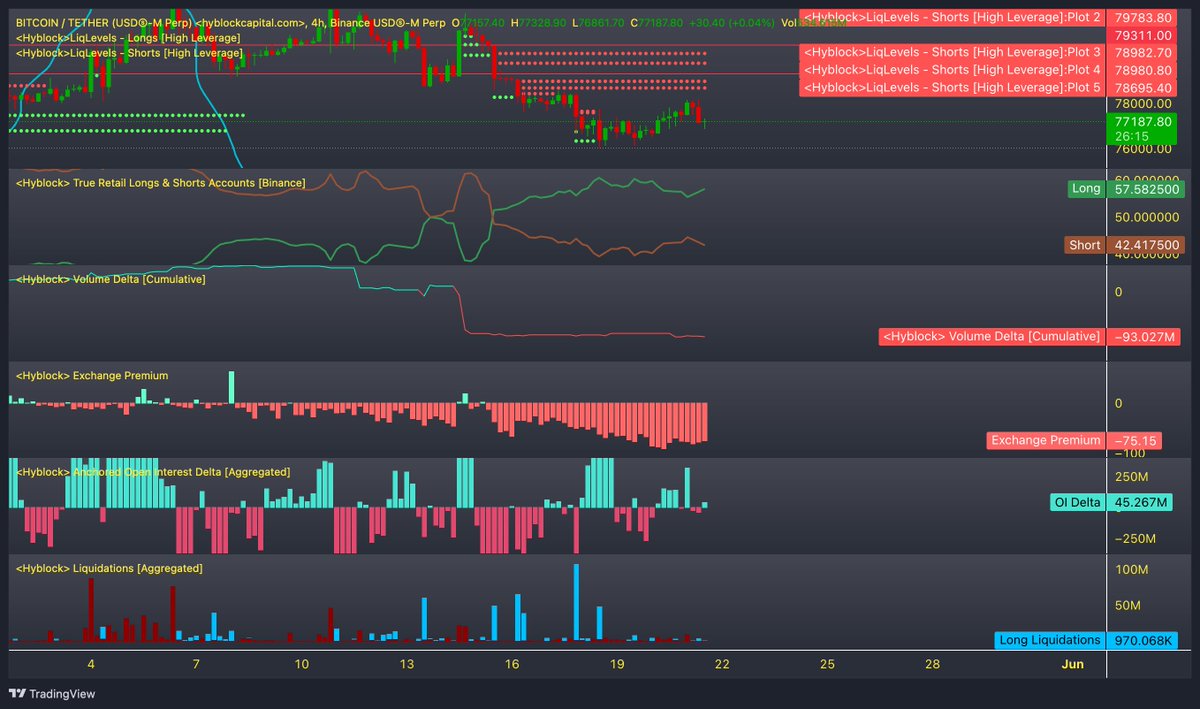This screenshot has width=1200, height=709.
Task: Click date 22 on the time axis
Action: pos(722,664)
